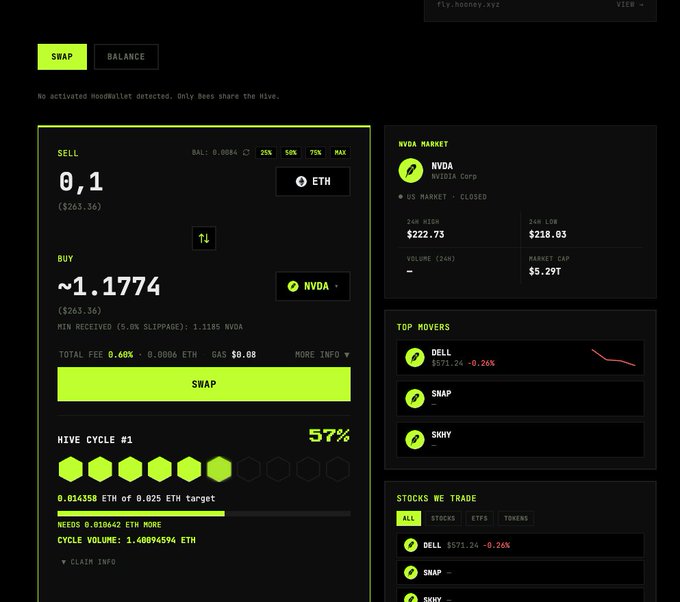Click the feather icon in NVDA selector

[293, 286]
